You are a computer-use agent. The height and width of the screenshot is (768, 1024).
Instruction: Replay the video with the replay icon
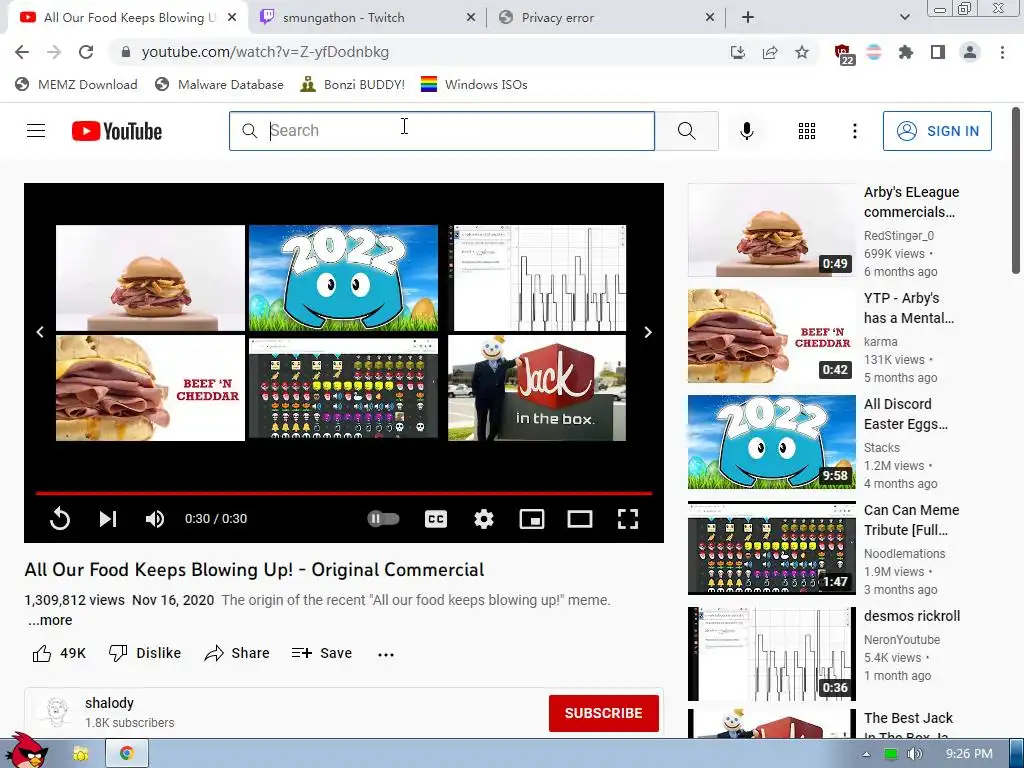pos(59,519)
